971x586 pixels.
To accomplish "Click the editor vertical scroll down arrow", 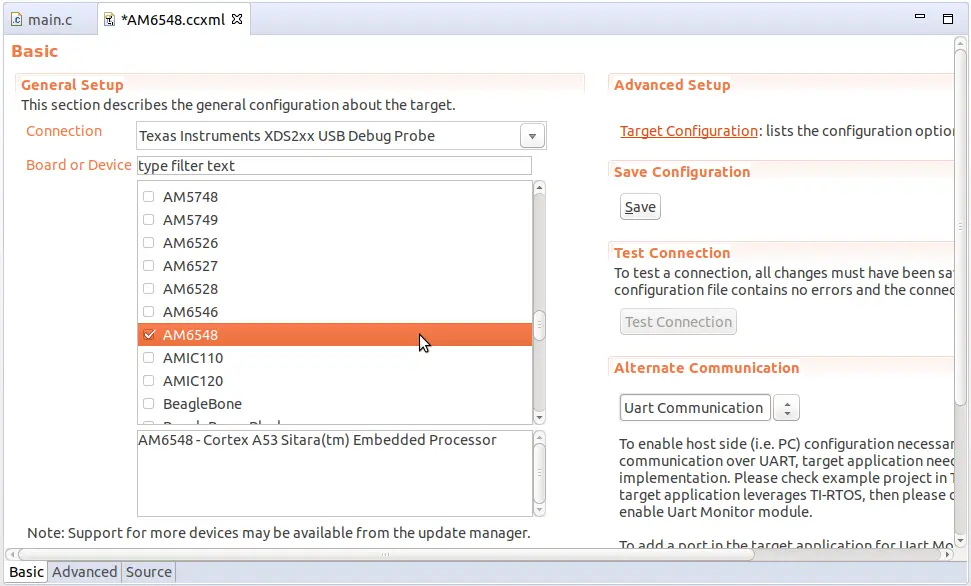I will click(960, 541).
